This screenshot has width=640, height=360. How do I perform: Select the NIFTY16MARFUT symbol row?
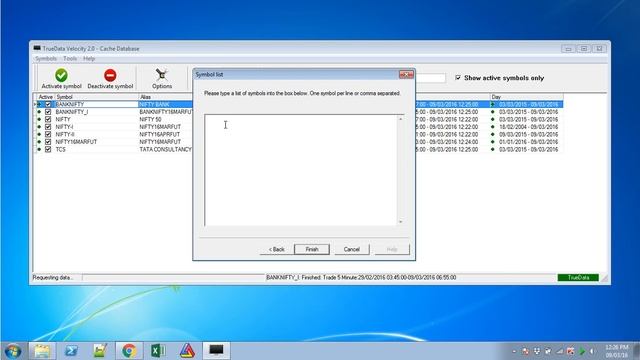(x=76, y=142)
